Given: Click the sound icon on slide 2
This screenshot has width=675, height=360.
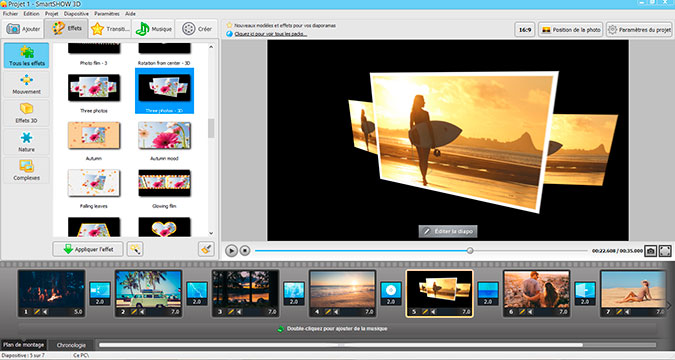Looking at the screenshot, I should point(142,312).
